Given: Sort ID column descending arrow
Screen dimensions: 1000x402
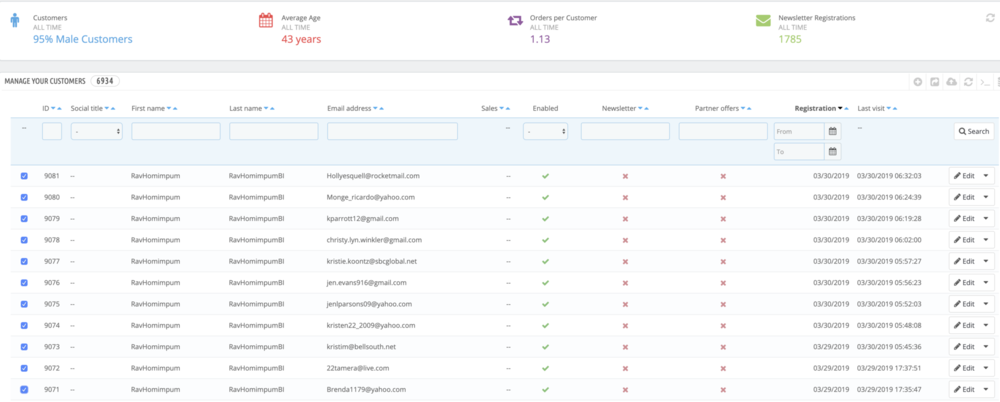Looking at the screenshot, I should point(53,109).
